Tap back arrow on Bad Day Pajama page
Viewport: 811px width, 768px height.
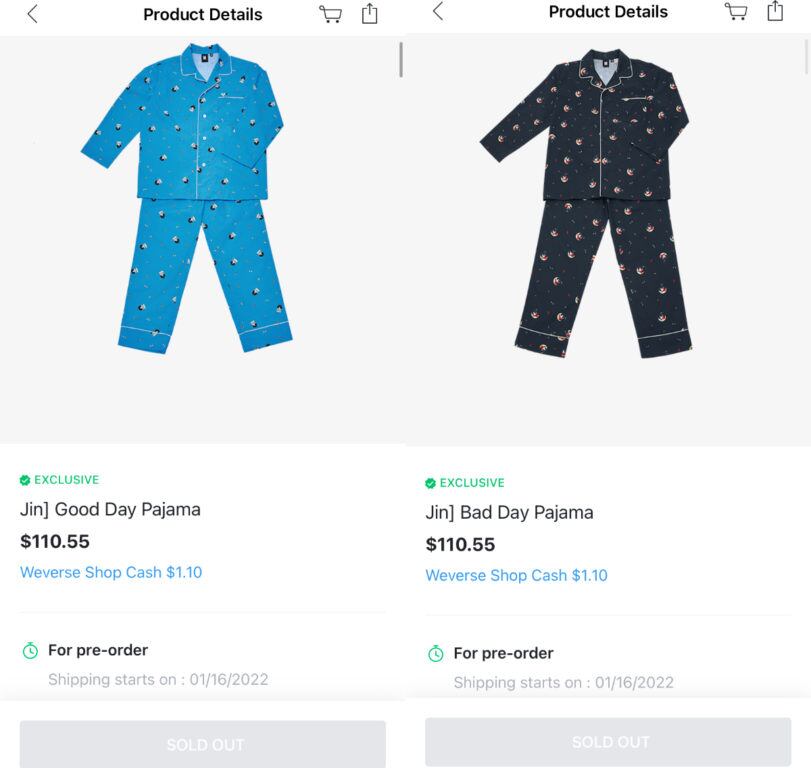point(437,11)
